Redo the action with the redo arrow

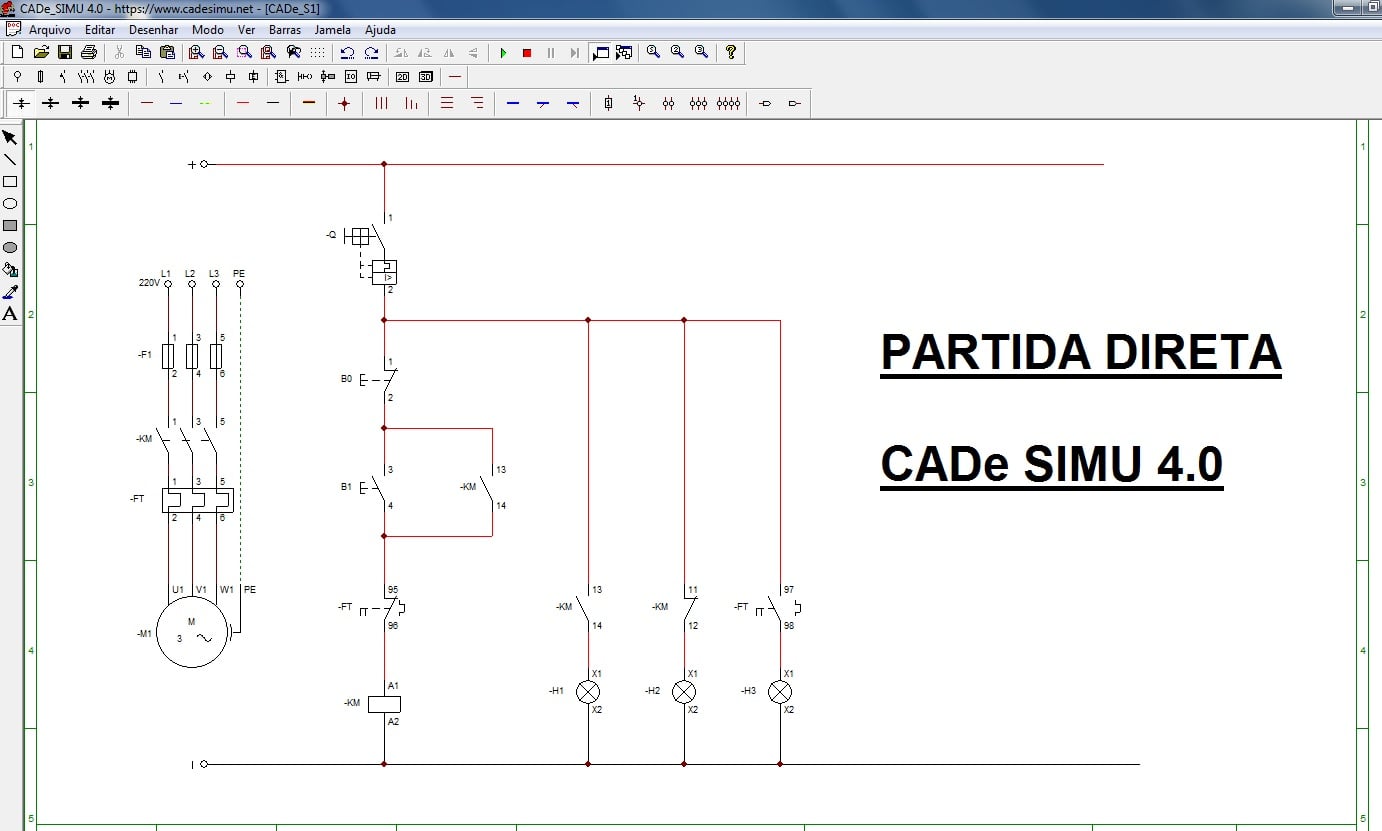tap(371, 52)
